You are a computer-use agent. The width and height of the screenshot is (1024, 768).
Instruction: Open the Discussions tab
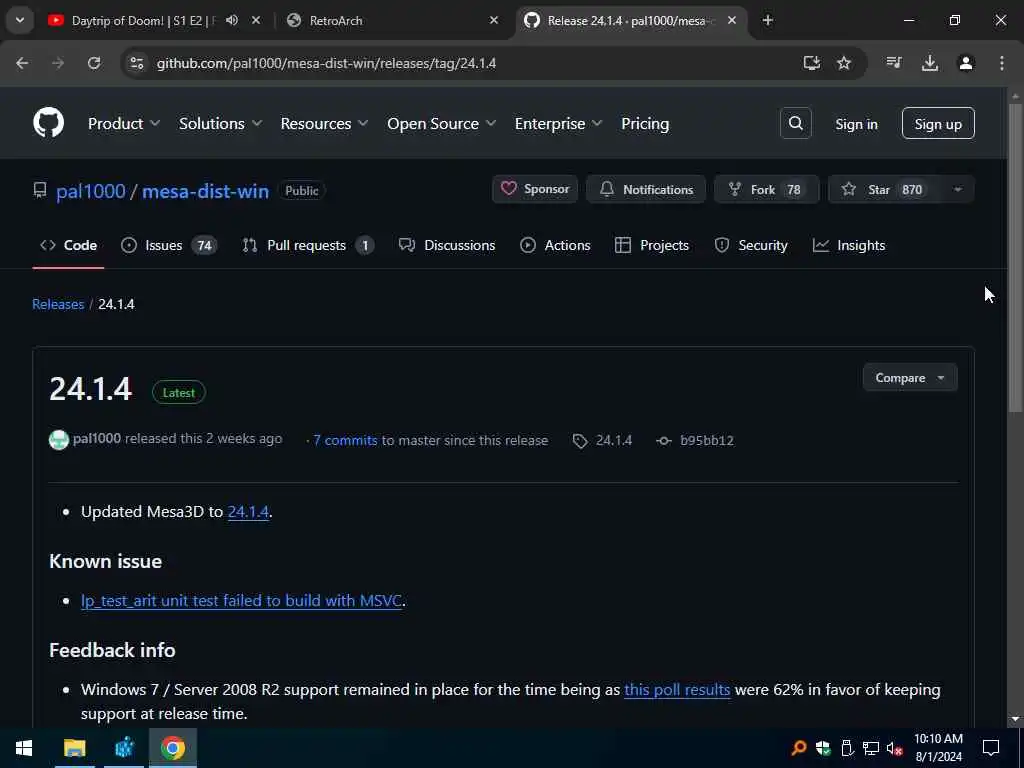[447, 245]
